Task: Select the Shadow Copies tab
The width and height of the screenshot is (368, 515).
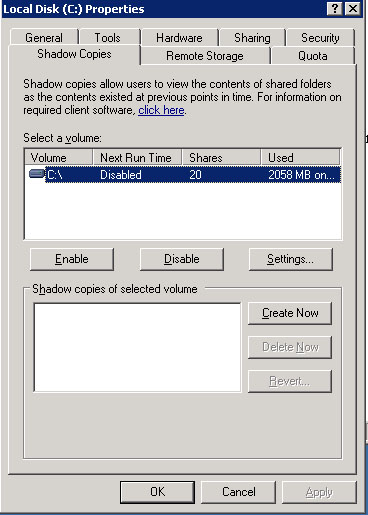Action: (x=74, y=54)
